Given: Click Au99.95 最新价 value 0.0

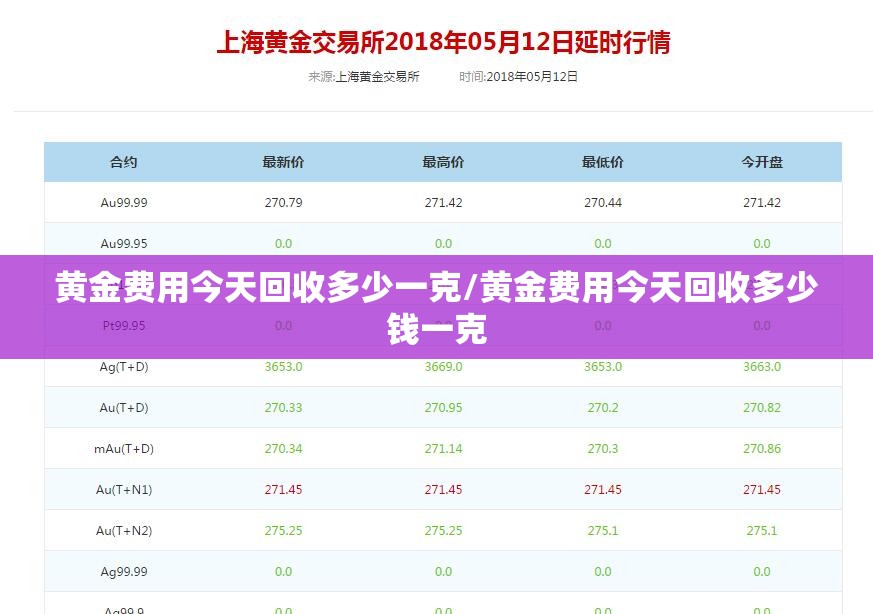Looking at the screenshot, I should [283, 243].
